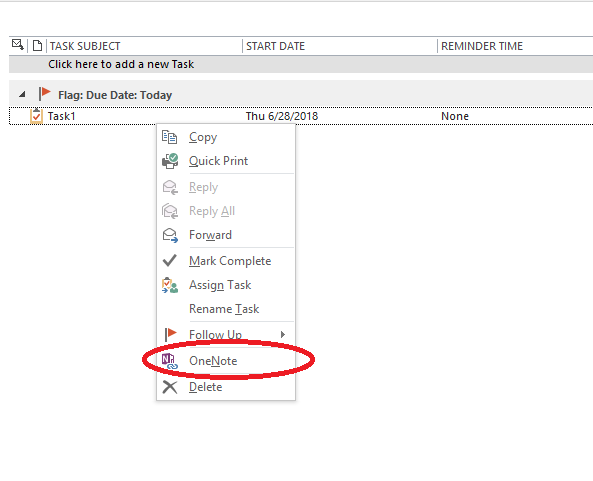The width and height of the screenshot is (593, 481).
Task: Send task to OneNote via menu
Action: point(226,361)
